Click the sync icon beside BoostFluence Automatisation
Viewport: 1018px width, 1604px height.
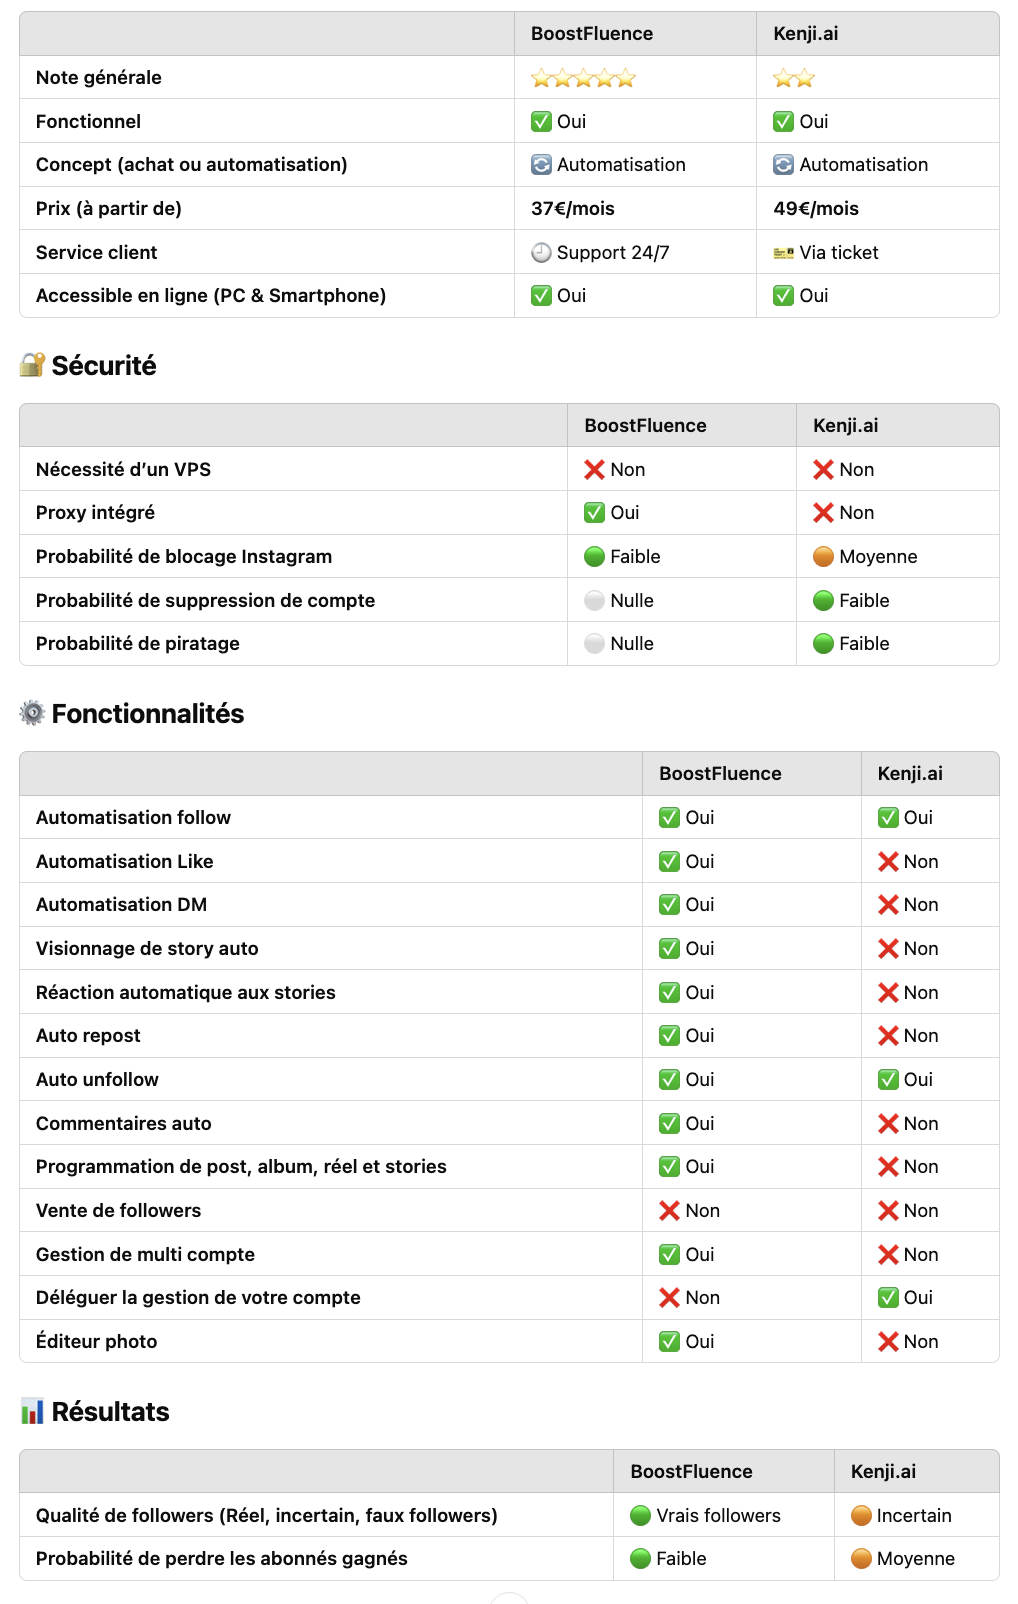tap(541, 165)
